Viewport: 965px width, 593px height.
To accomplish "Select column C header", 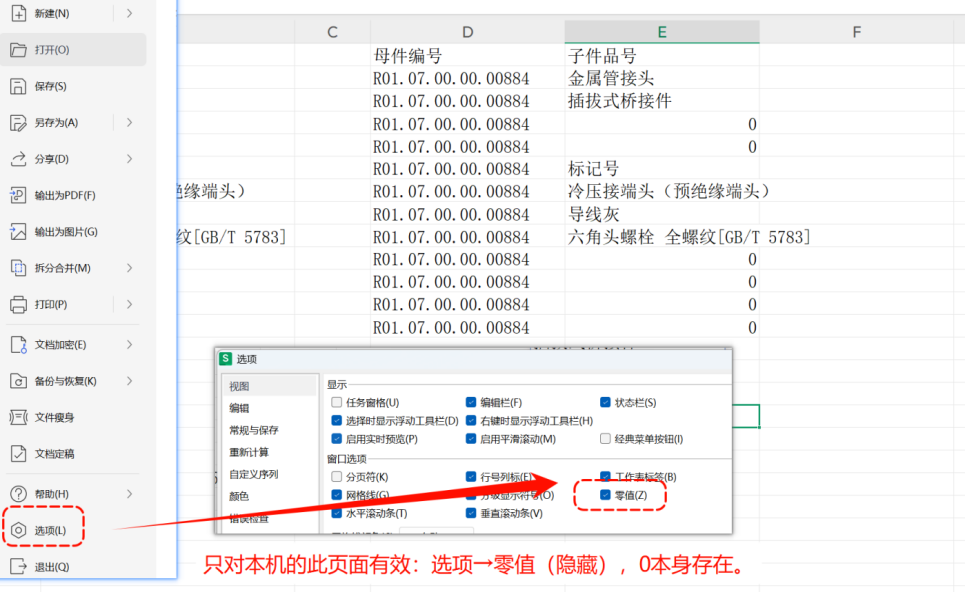I will tap(332, 32).
